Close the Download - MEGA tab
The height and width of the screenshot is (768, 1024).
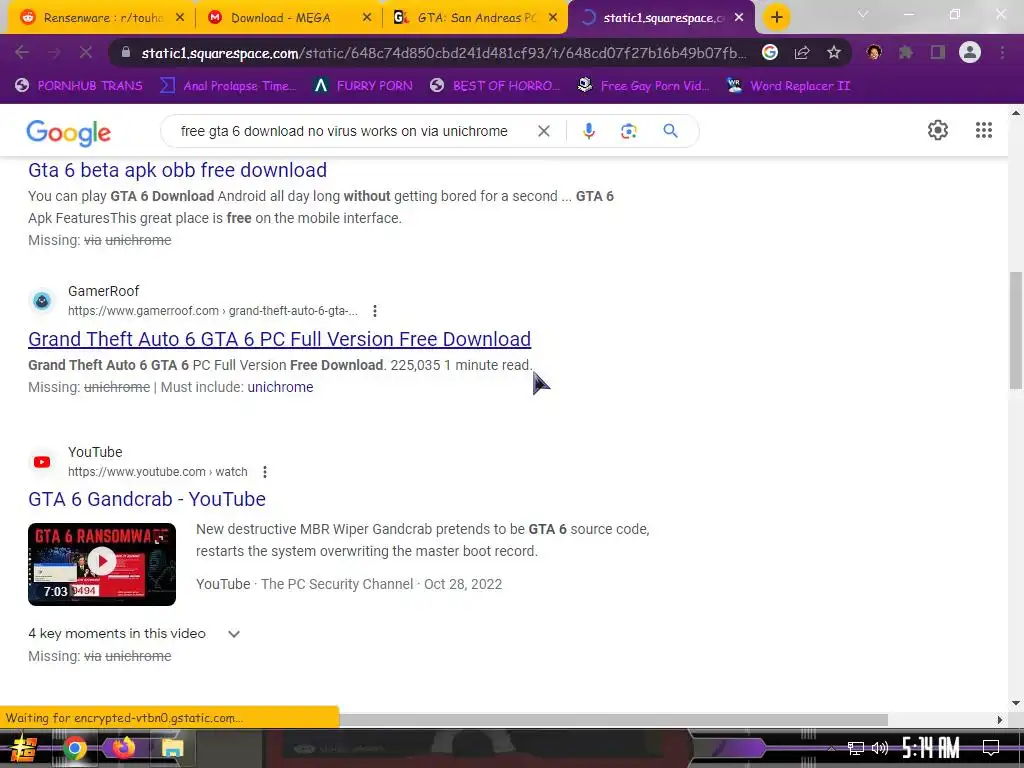(367, 18)
